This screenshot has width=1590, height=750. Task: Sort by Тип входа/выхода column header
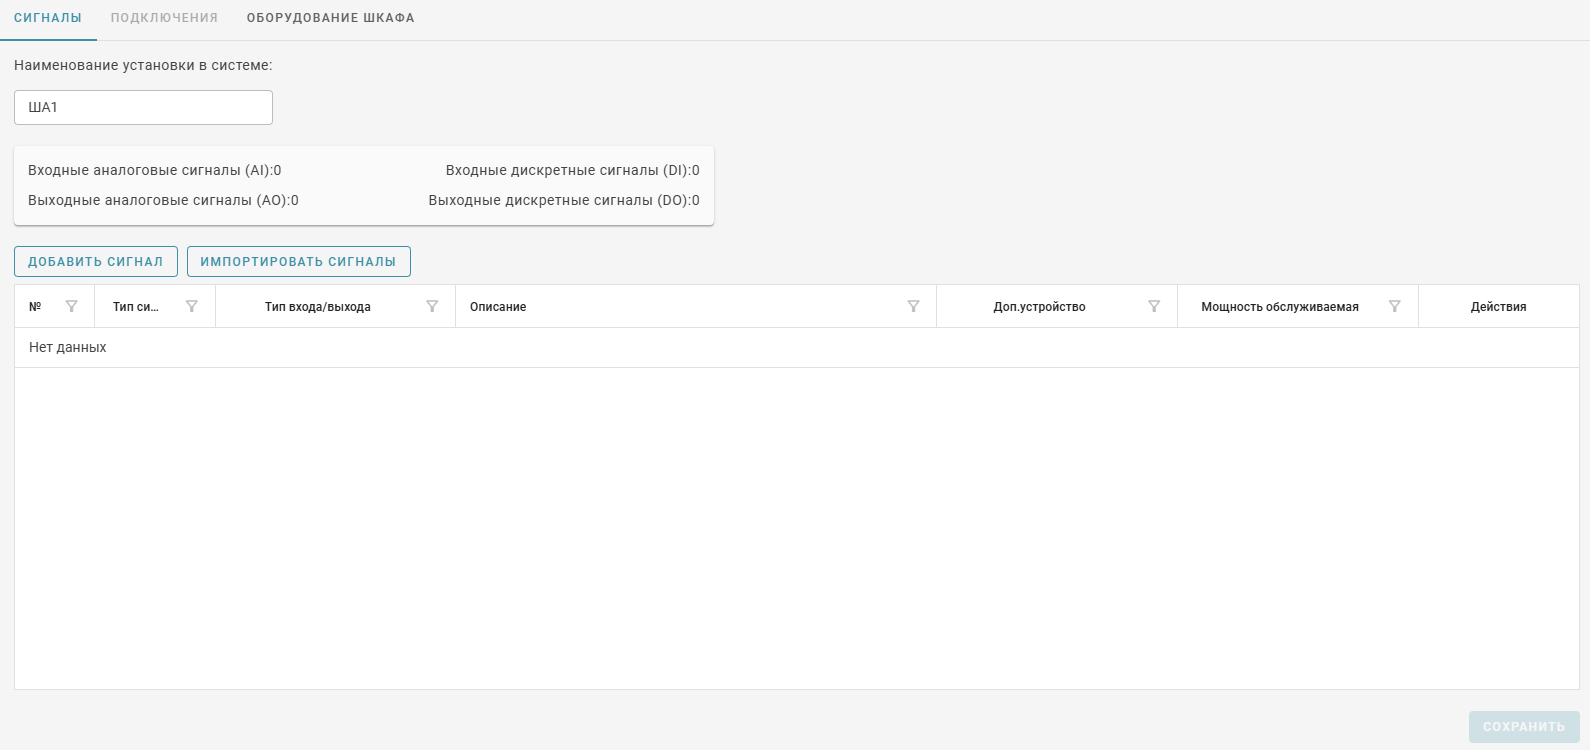click(317, 307)
